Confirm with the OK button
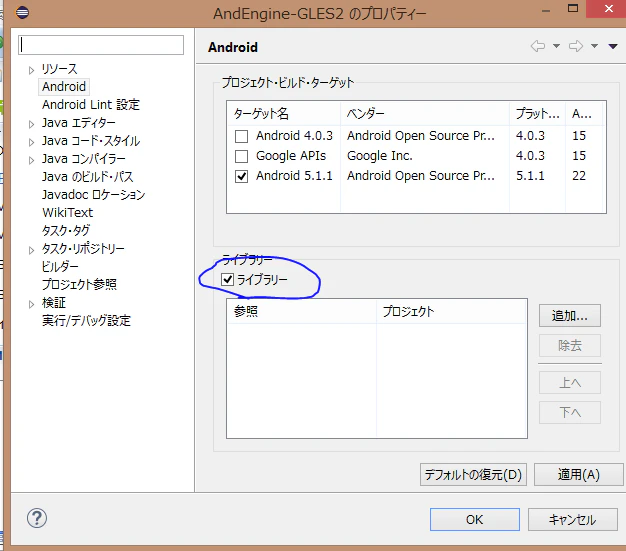Screen dimensions: 626x551 [x=475, y=519]
